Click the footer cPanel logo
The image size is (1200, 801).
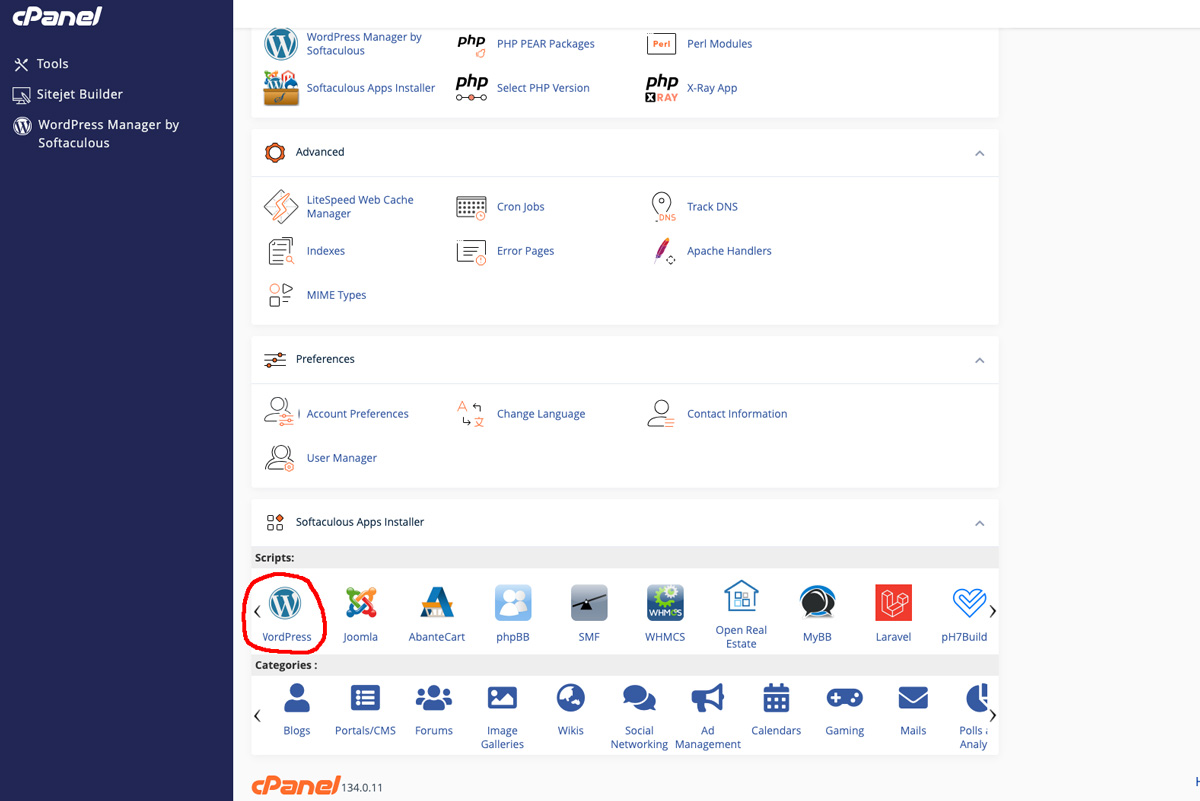click(x=296, y=785)
